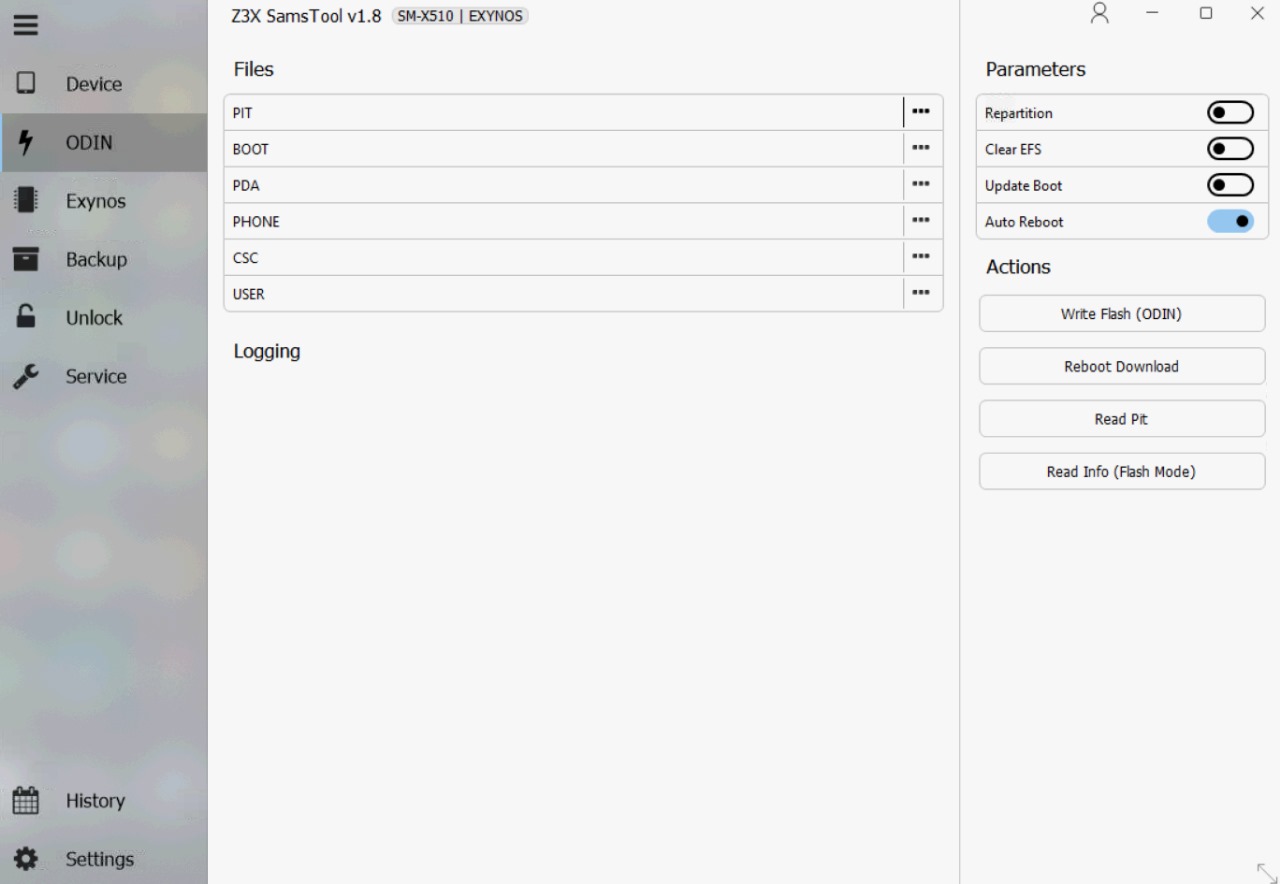Image resolution: width=1280 pixels, height=884 pixels.
Task: Open the History calendar icon
Action: (25, 800)
